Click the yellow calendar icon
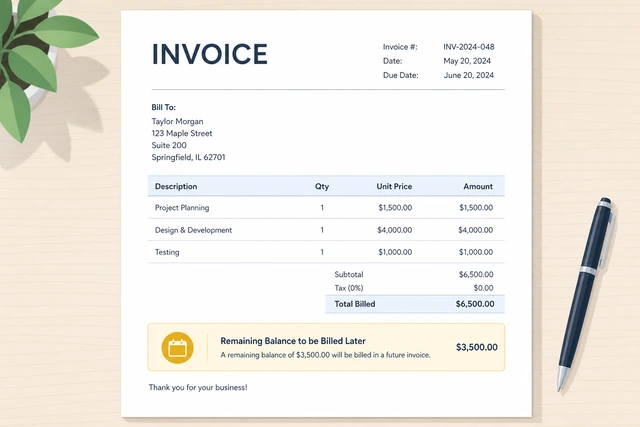The height and width of the screenshot is (427, 640). point(177,348)
